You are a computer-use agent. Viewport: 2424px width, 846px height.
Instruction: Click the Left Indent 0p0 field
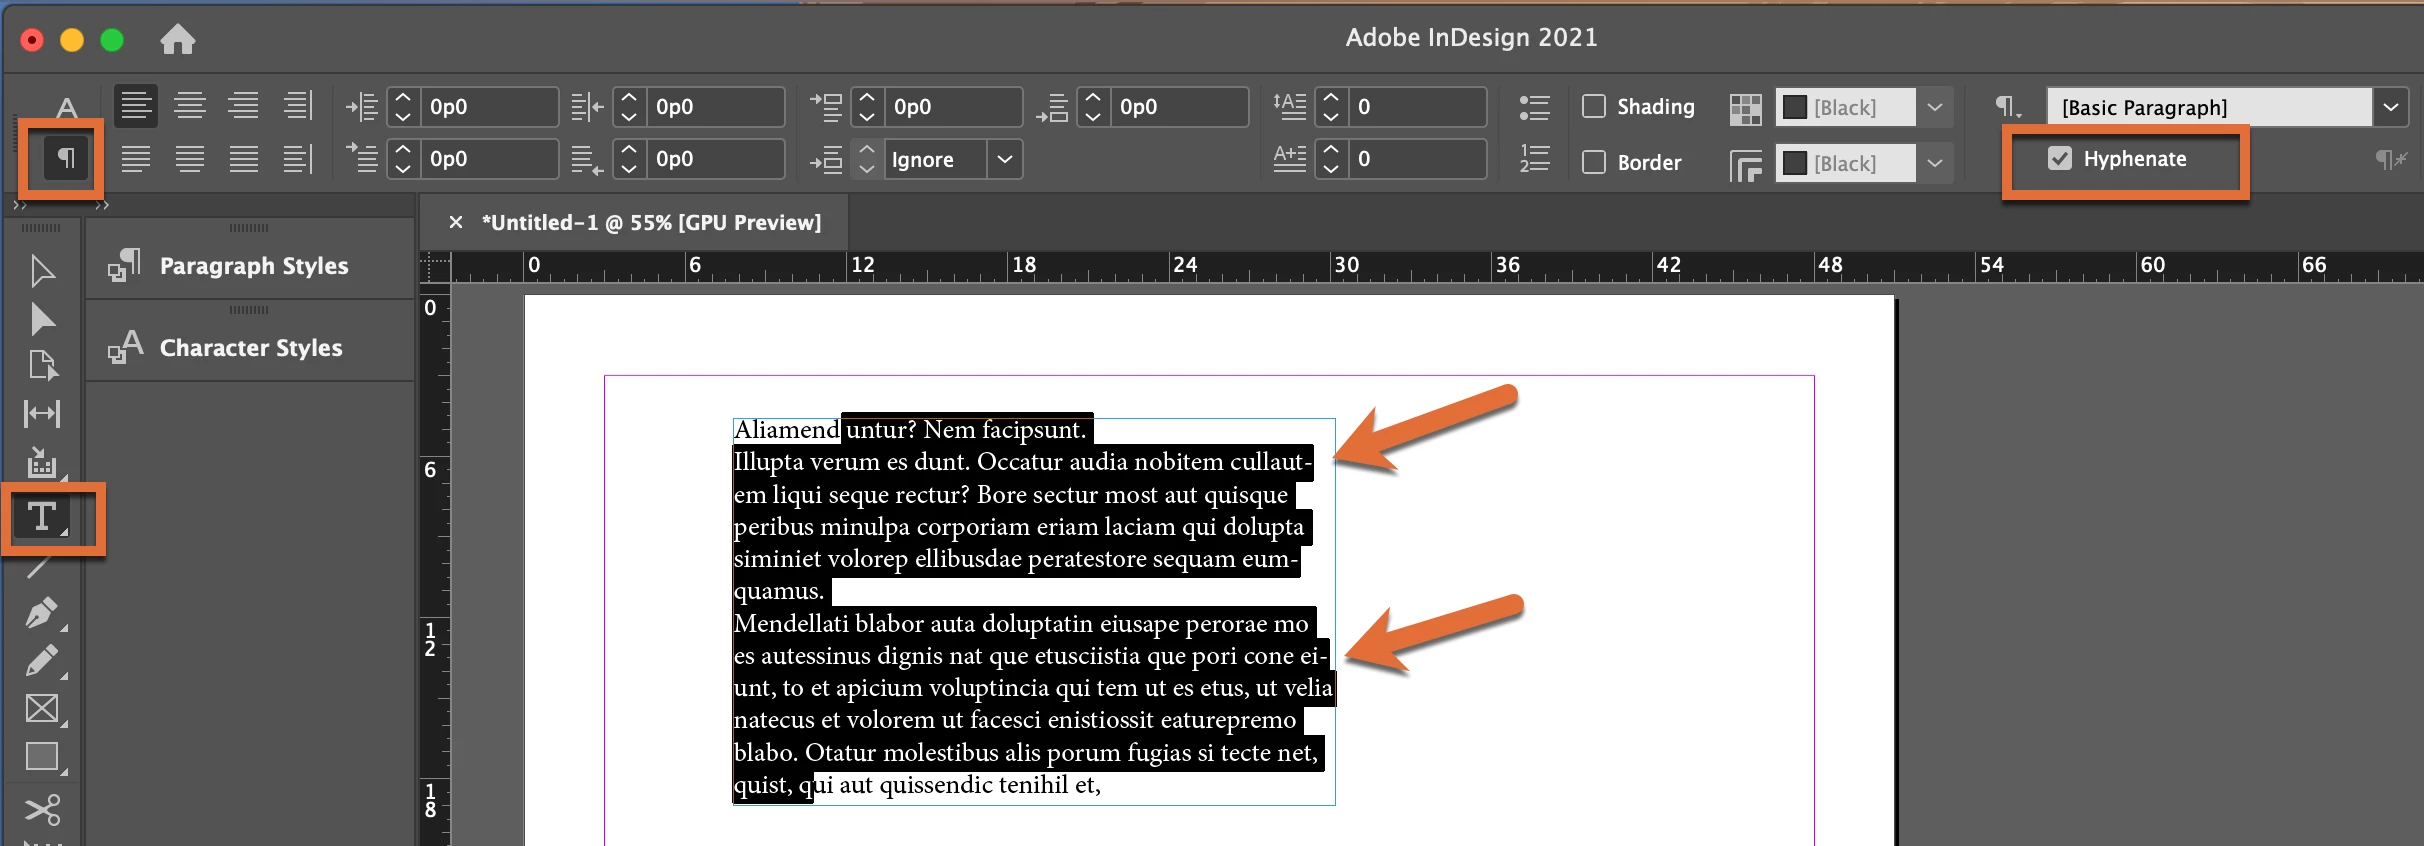click(488, 107)
